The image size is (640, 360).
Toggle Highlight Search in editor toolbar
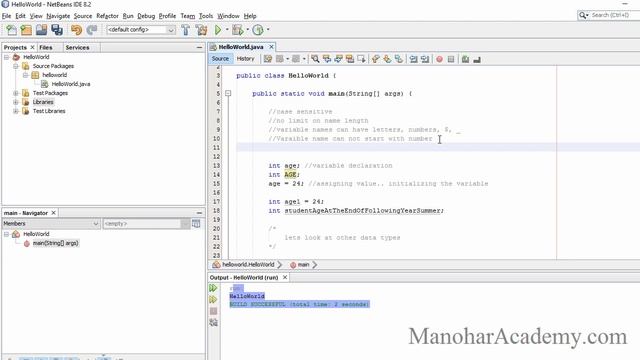tap(350, 59)
